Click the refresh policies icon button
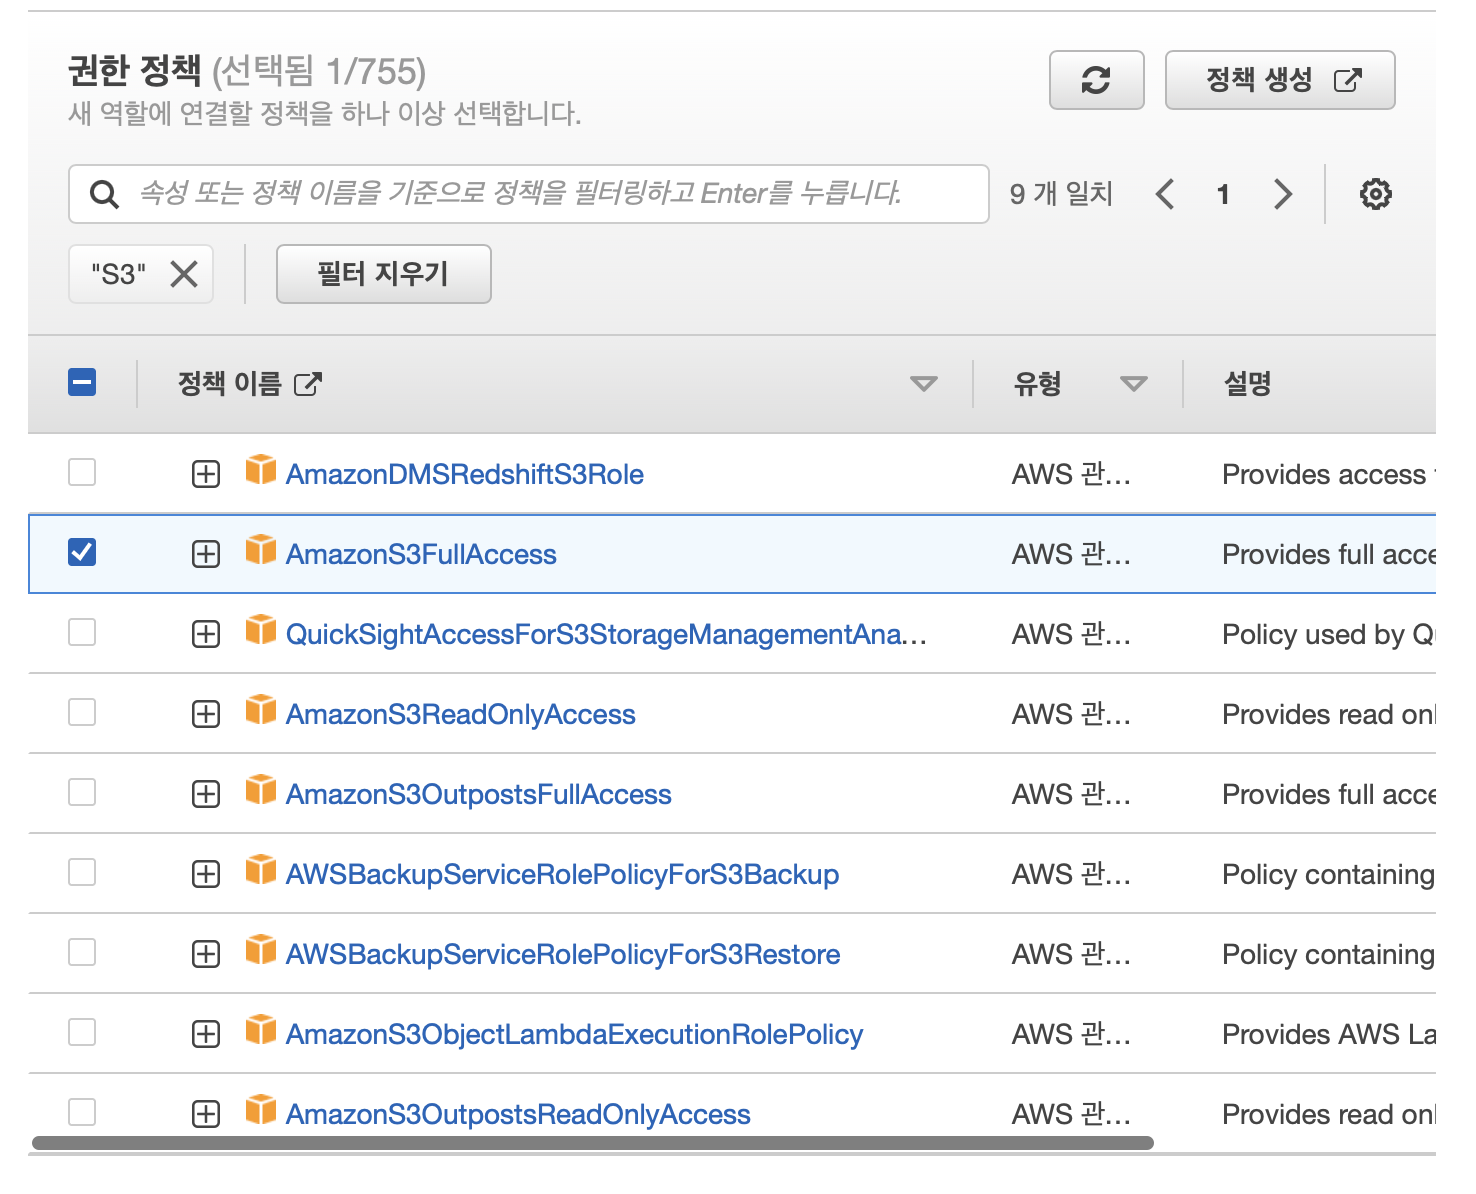1476x1194 pixels. pyautogui.click(x=1096, y=80)
